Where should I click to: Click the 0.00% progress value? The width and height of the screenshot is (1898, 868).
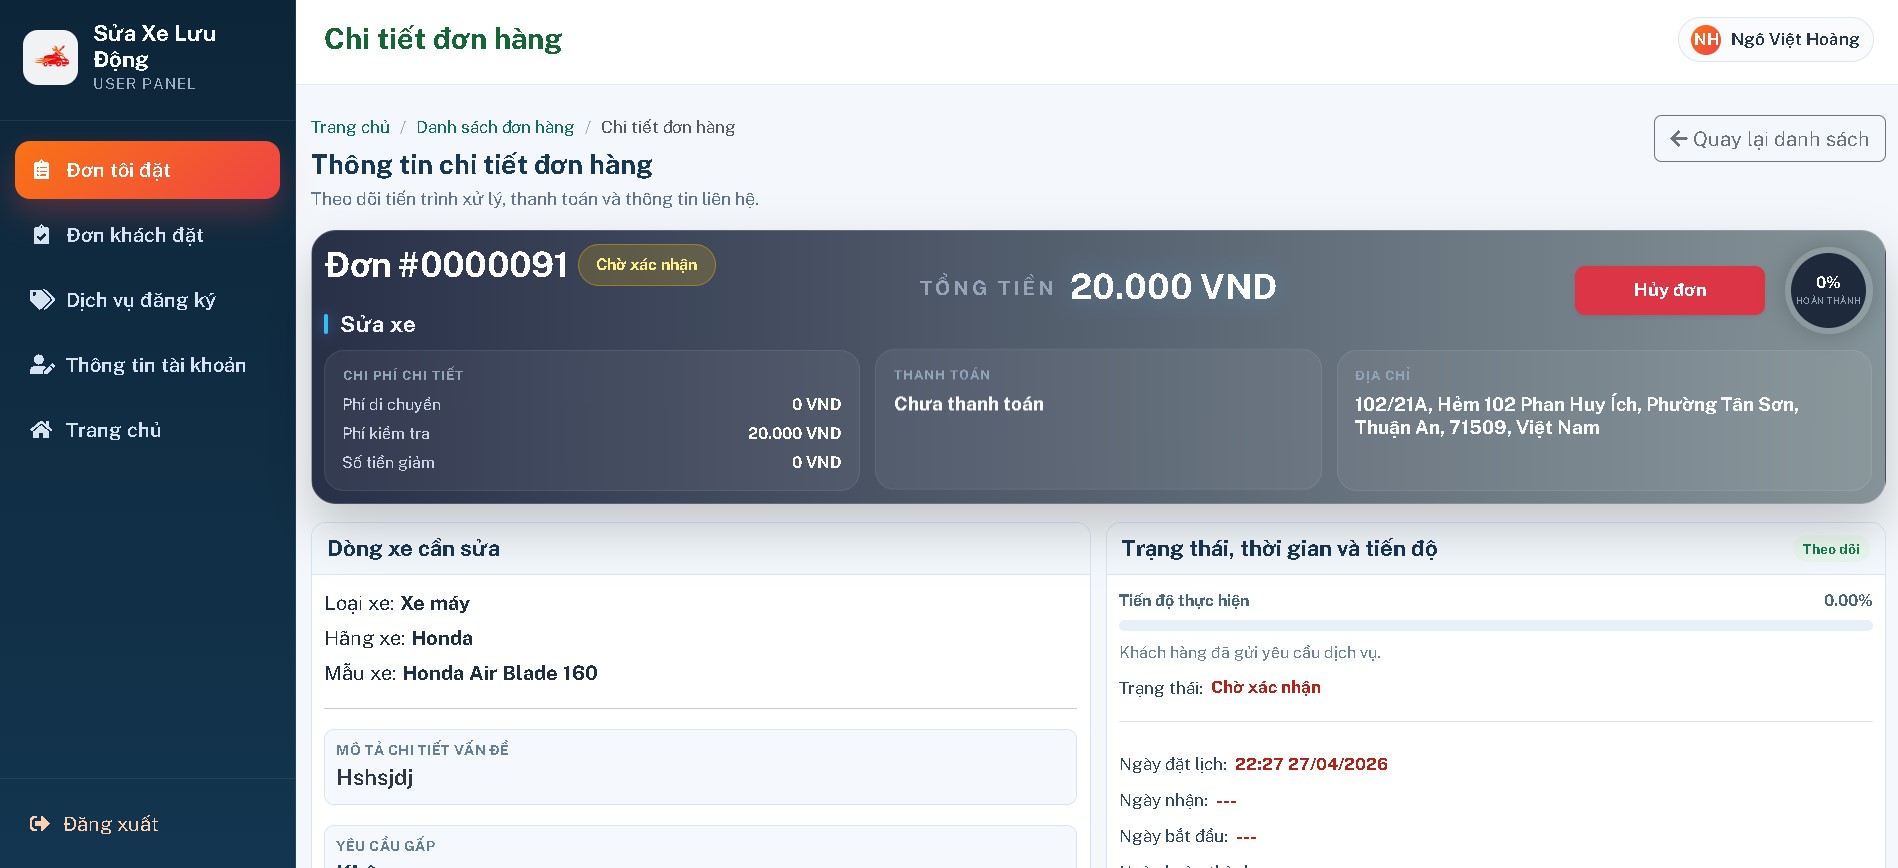pyautogui.click(x=1847, y=600)
